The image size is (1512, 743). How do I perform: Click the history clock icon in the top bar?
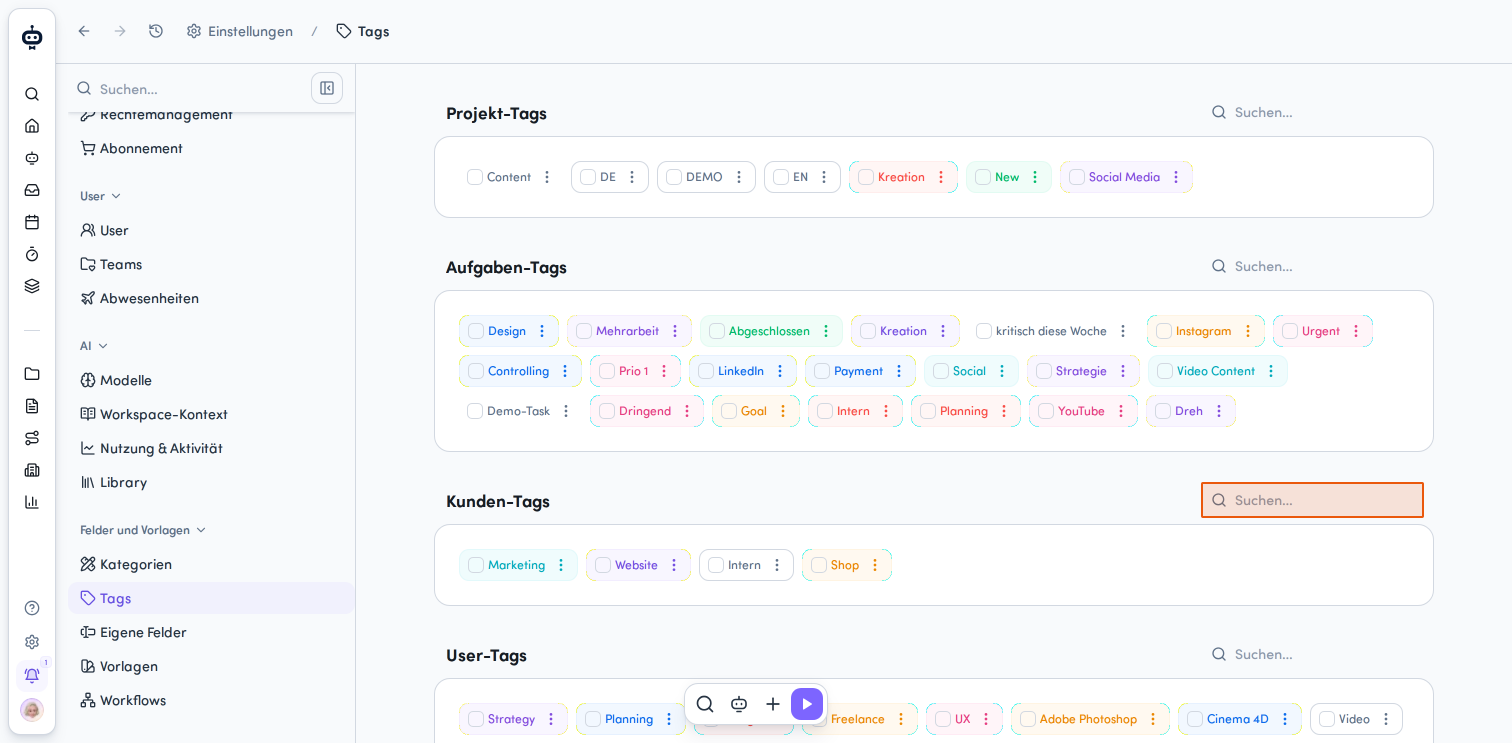point(156,31)
